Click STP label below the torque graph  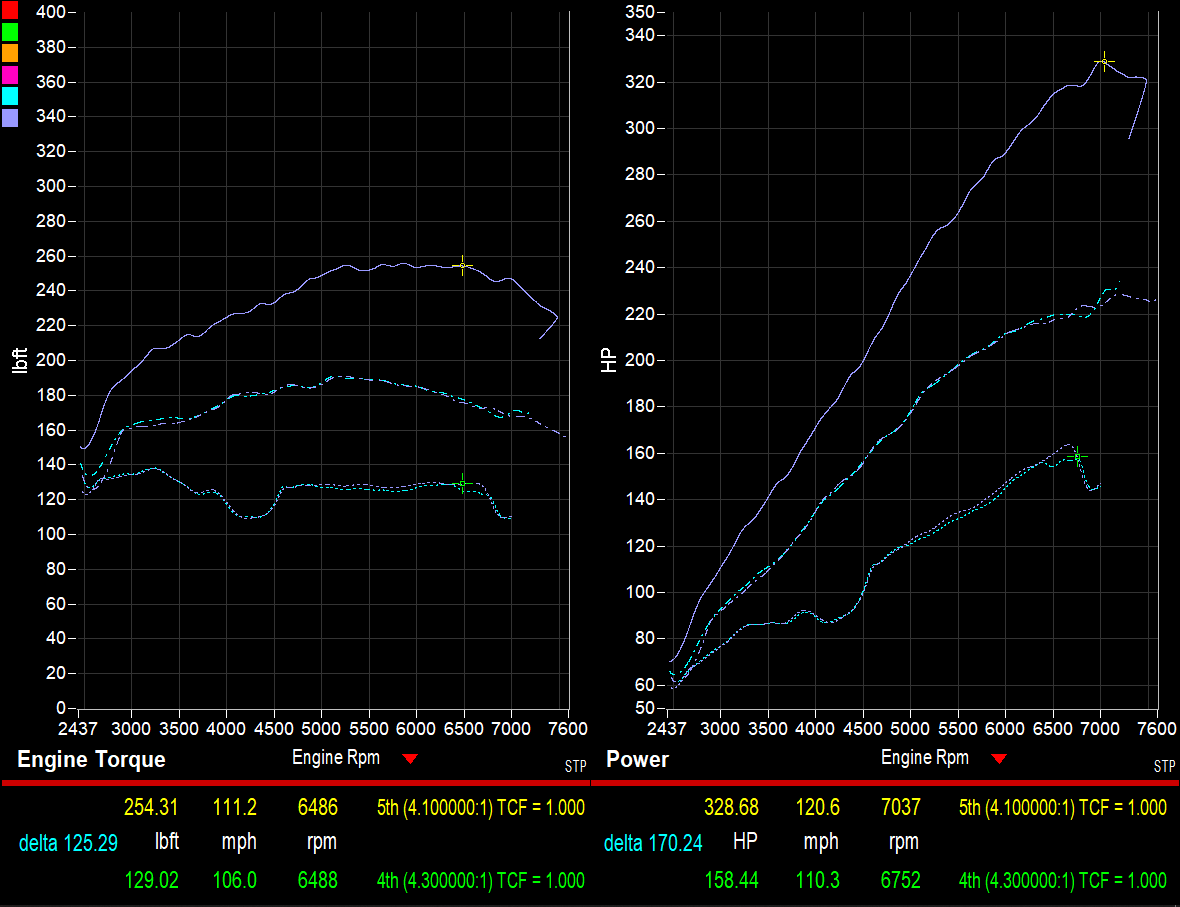click(575, 767)
